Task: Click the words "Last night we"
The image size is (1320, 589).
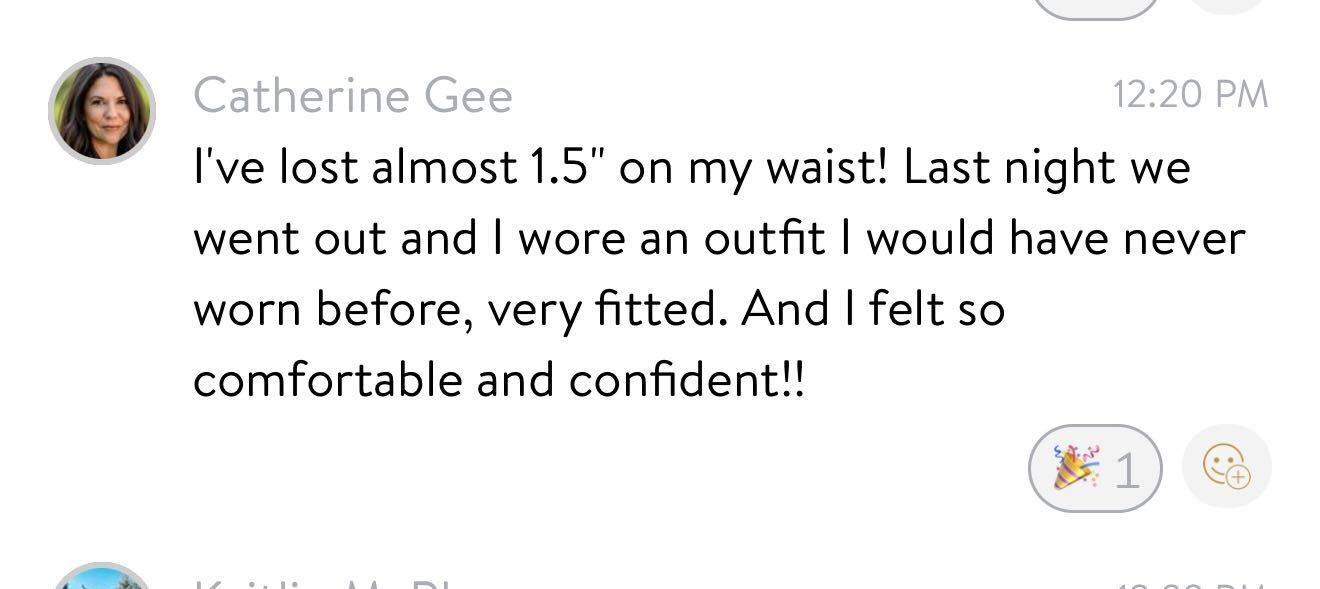Action: pos(1046,168)
